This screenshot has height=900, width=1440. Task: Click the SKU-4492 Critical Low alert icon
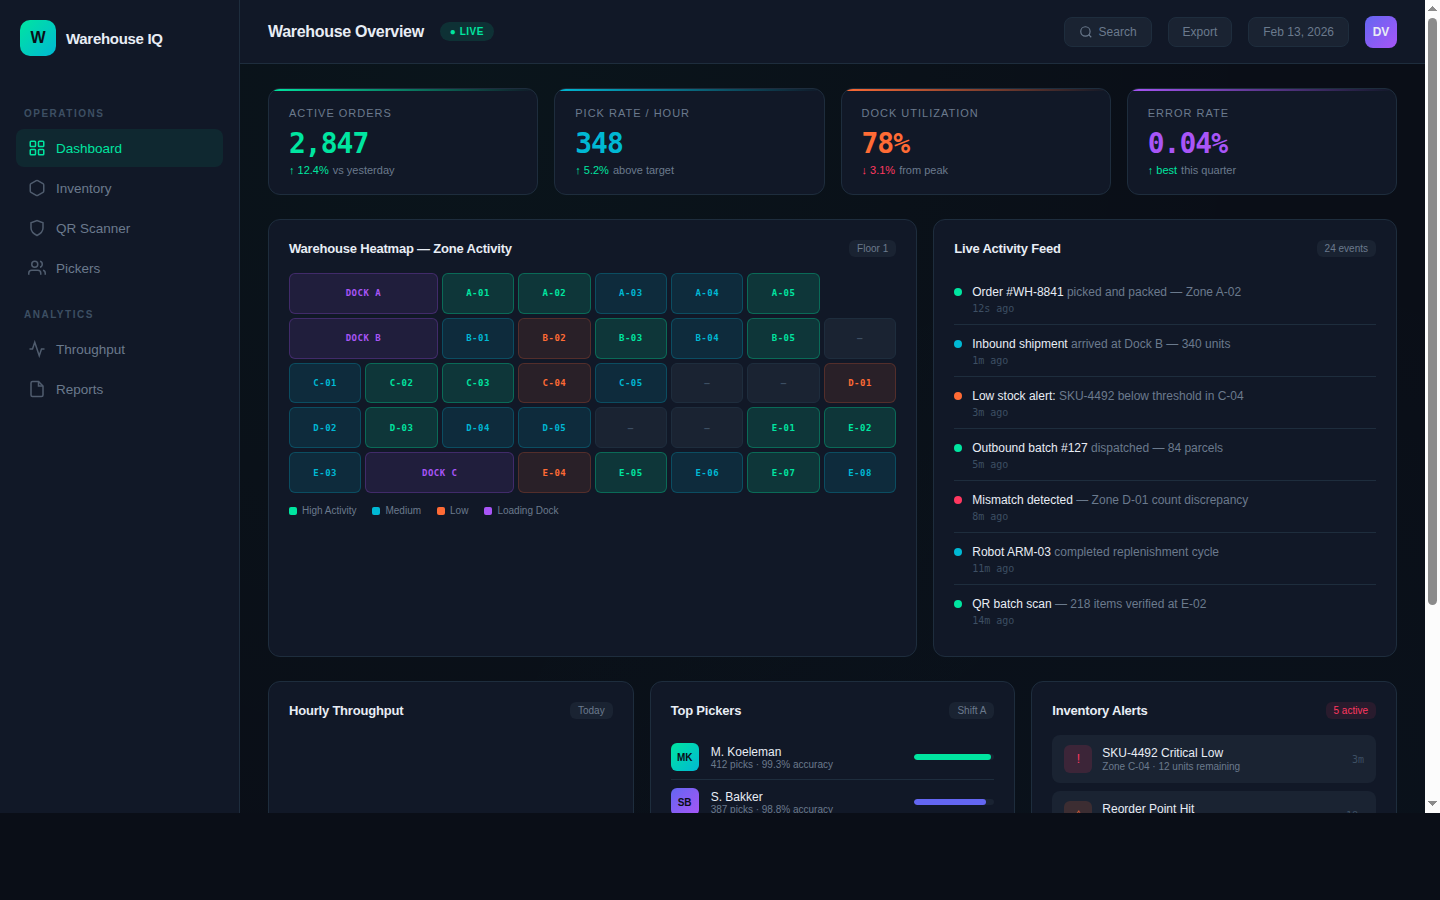coord(1078,759)
